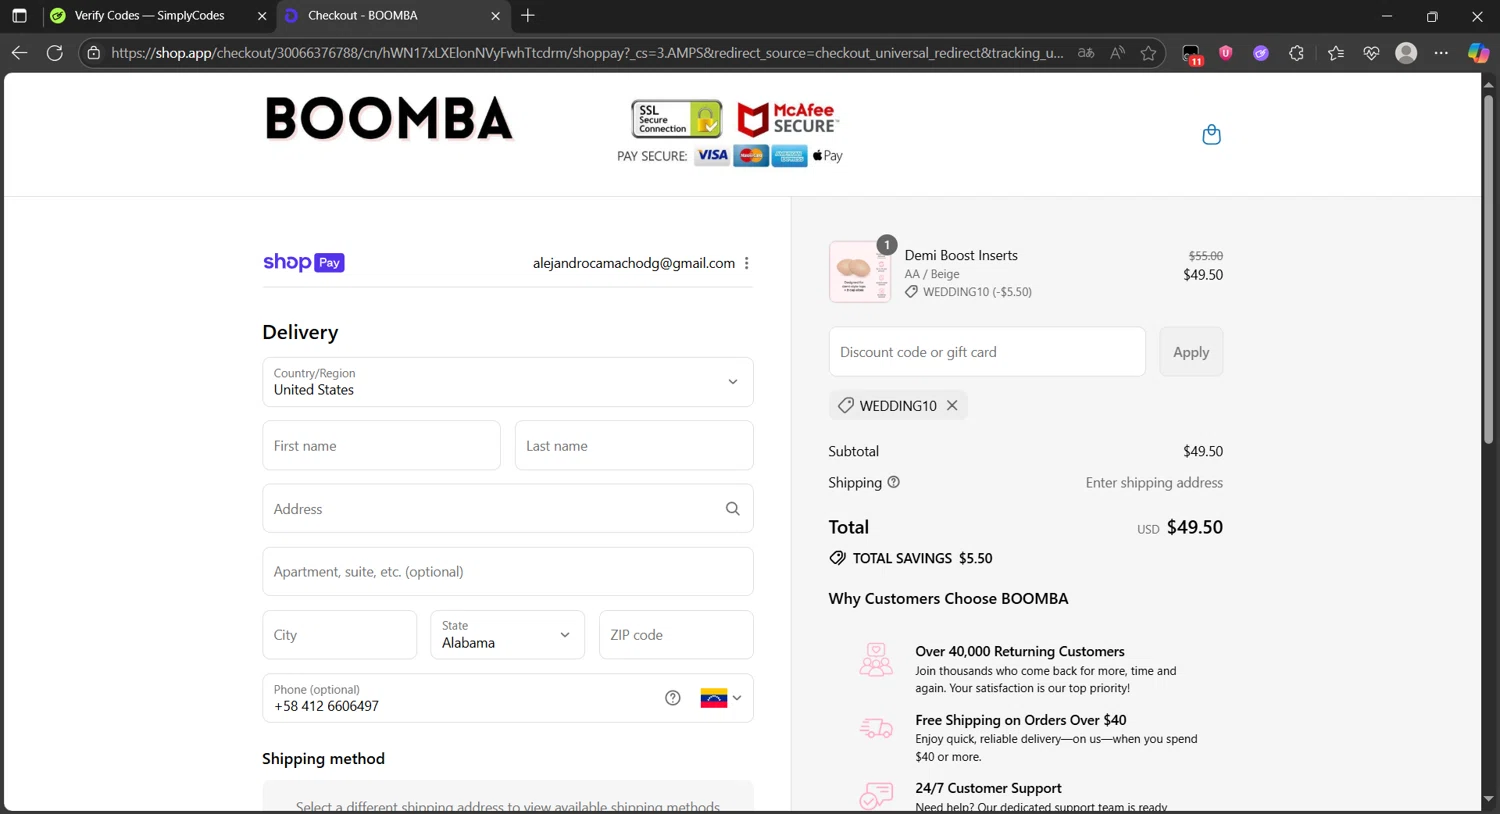Viewport: 1500px width, 814px height.
Task: Close the Checkout - BOOMBA tab
Action: [495, 16]
